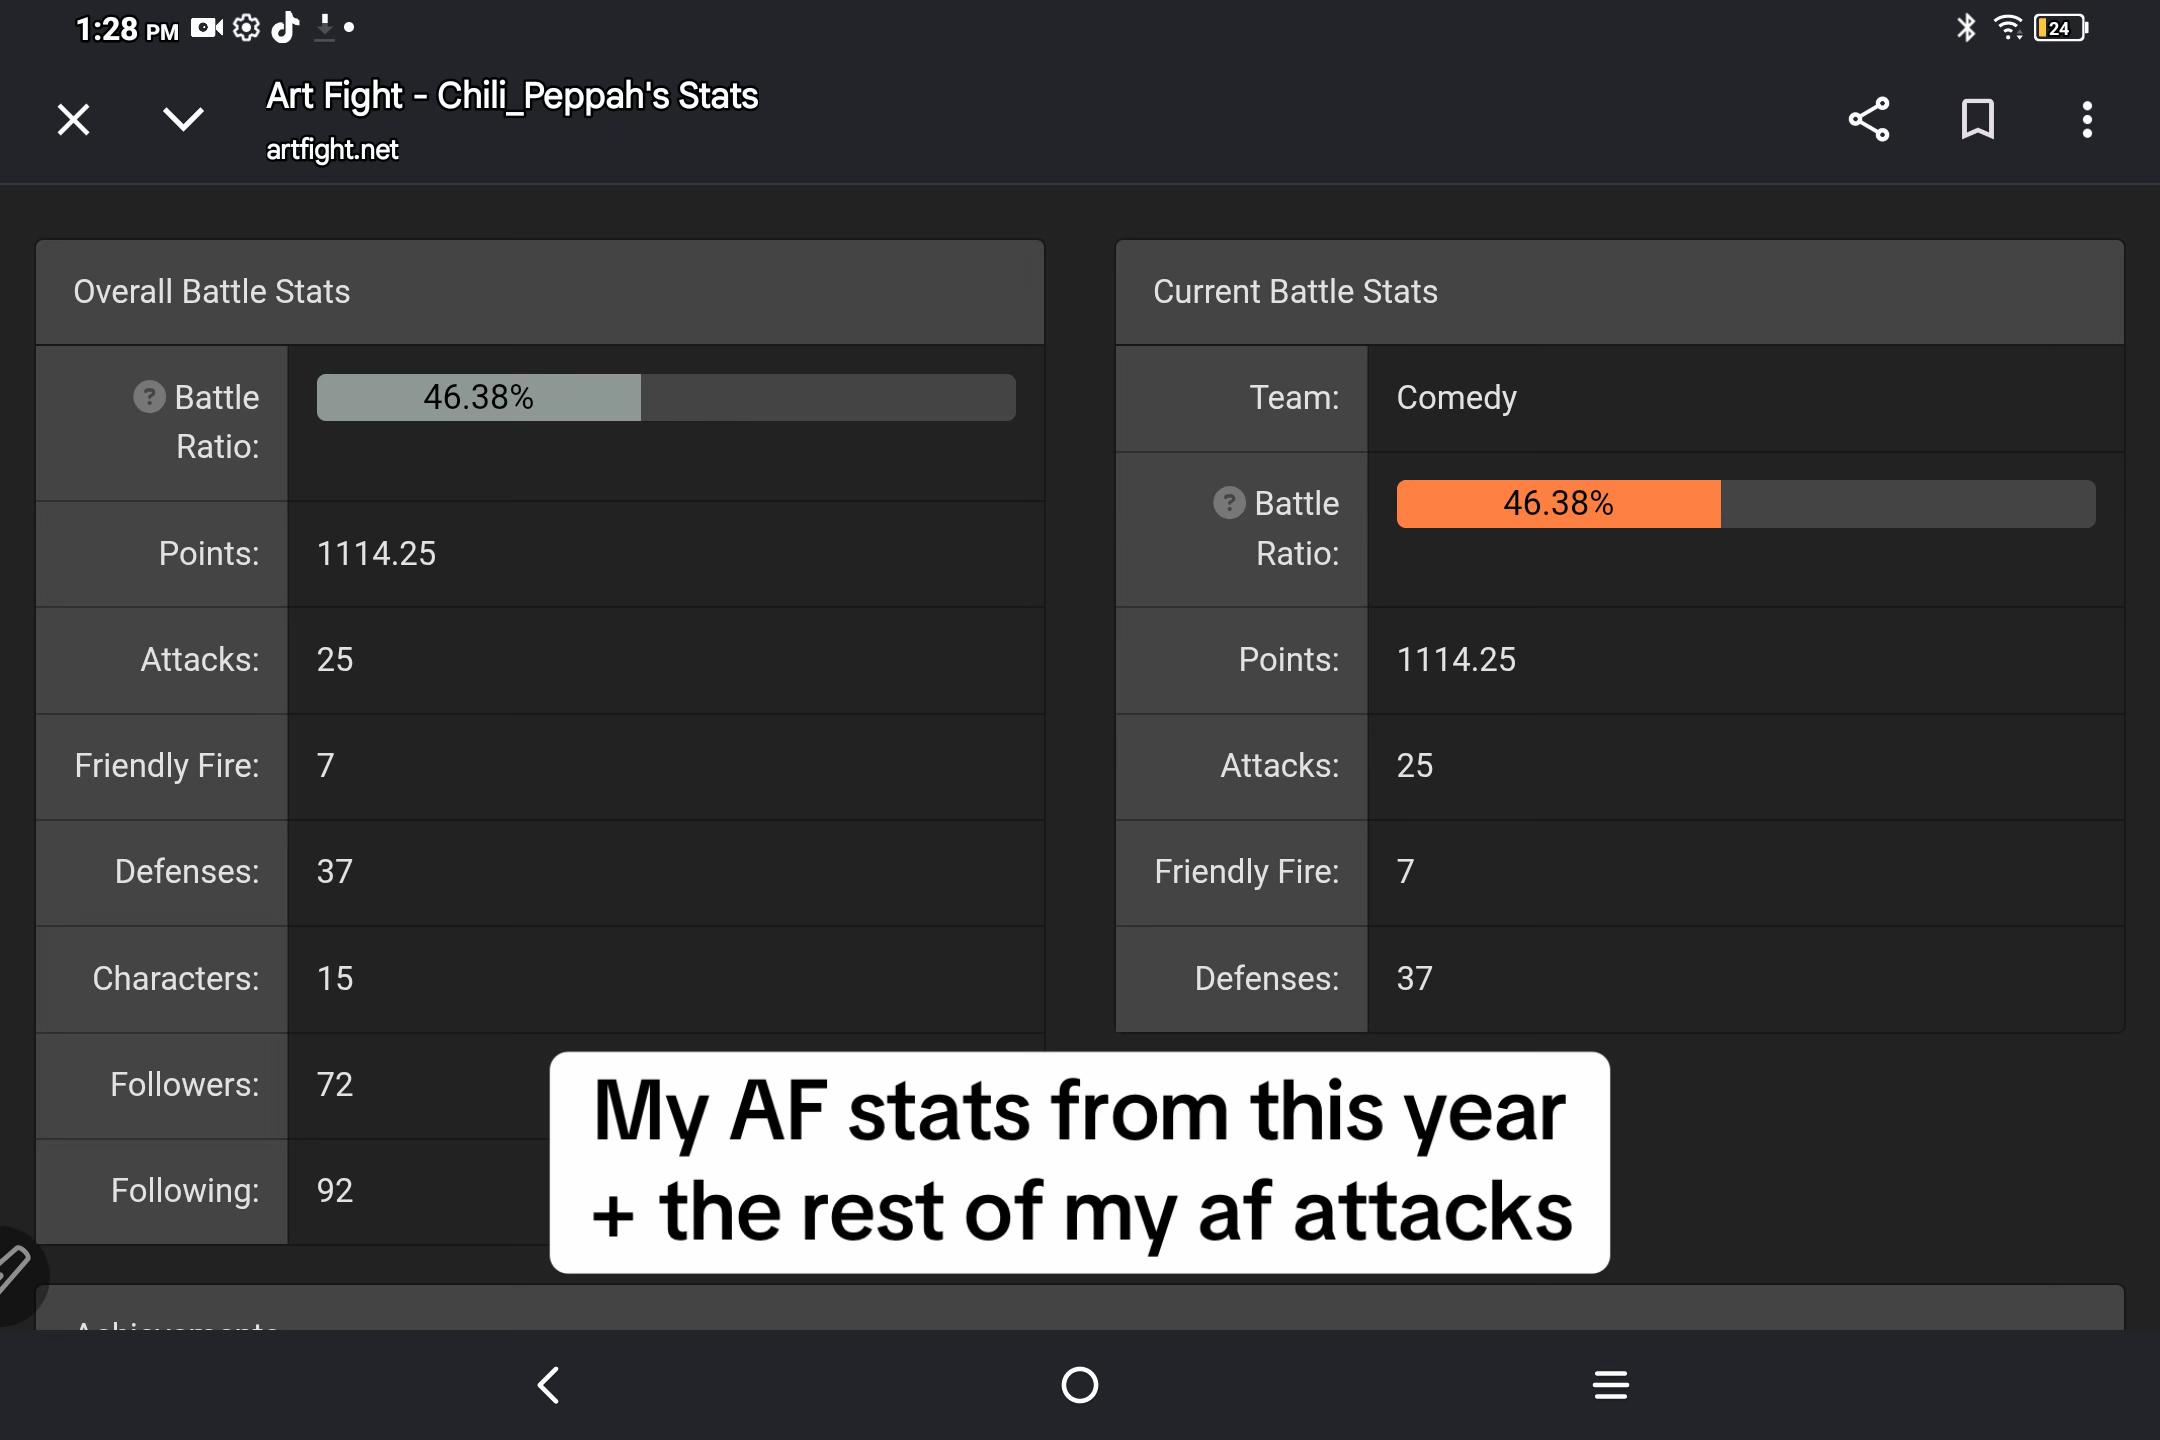
Task: Open the three-dot overflow menu
Action: coord(2087,120)
